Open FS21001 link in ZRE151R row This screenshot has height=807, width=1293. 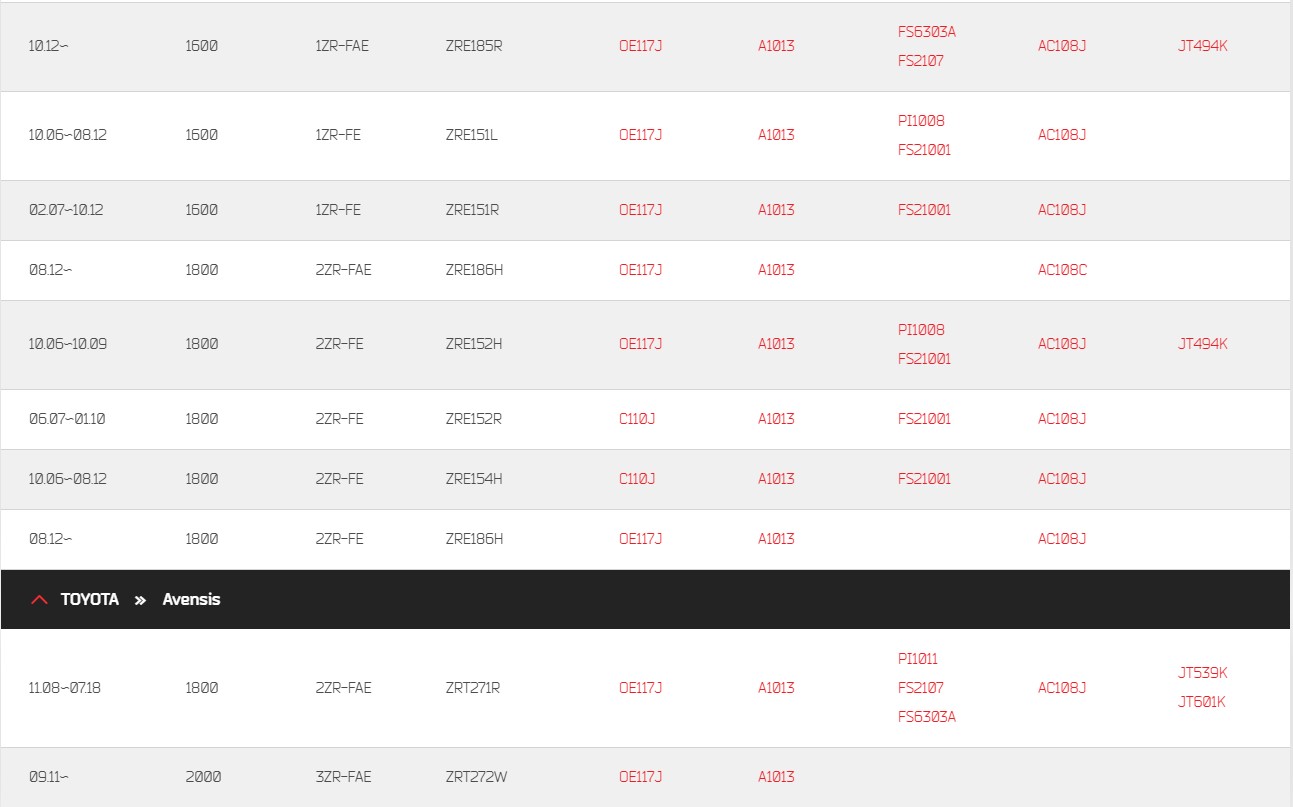(x=925, y=210)
